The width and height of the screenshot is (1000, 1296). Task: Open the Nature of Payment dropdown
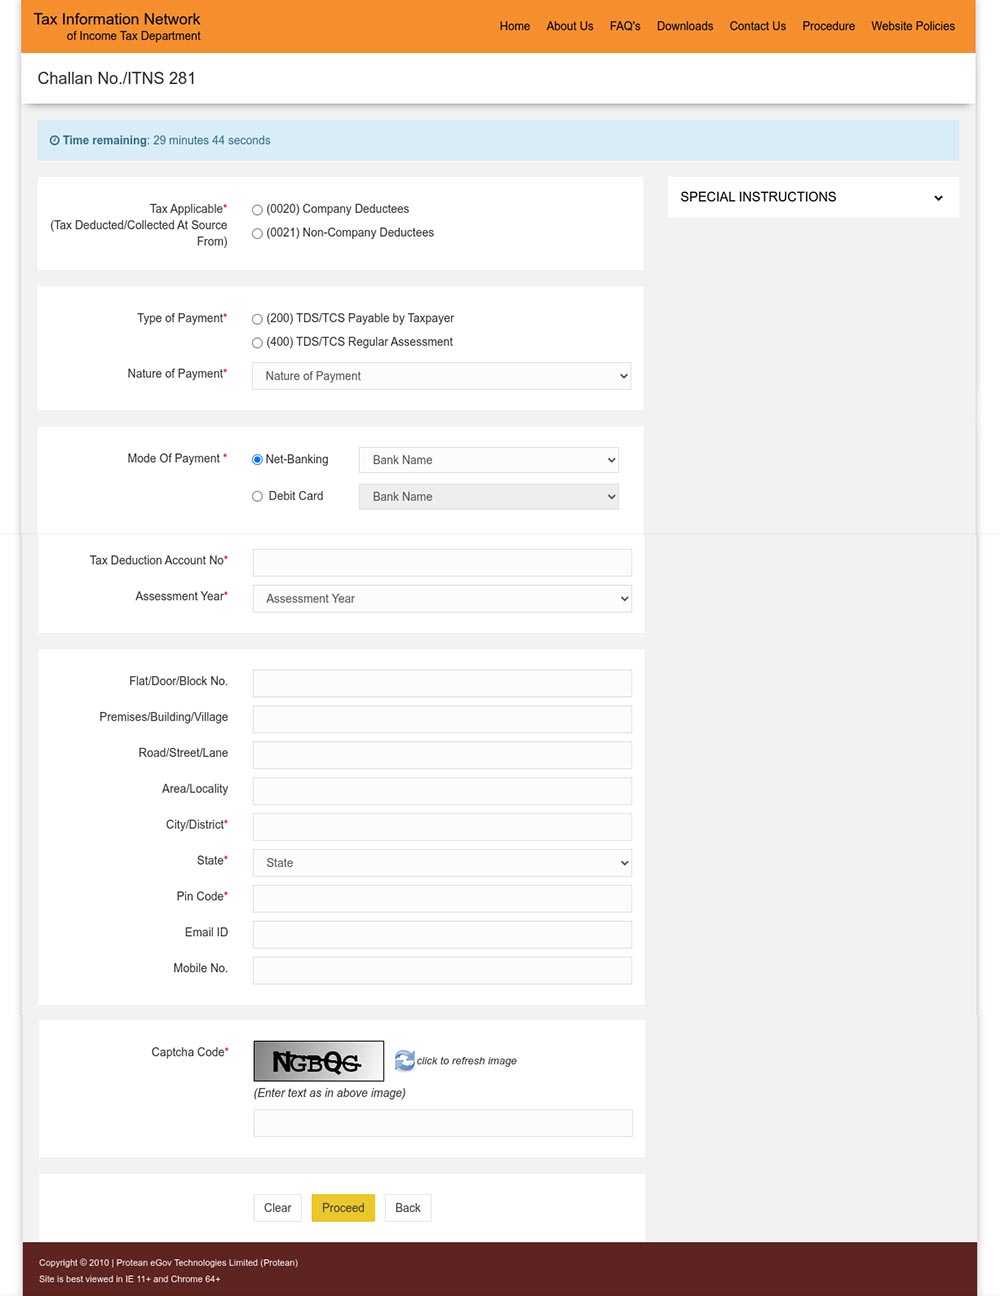click(441, 376)
